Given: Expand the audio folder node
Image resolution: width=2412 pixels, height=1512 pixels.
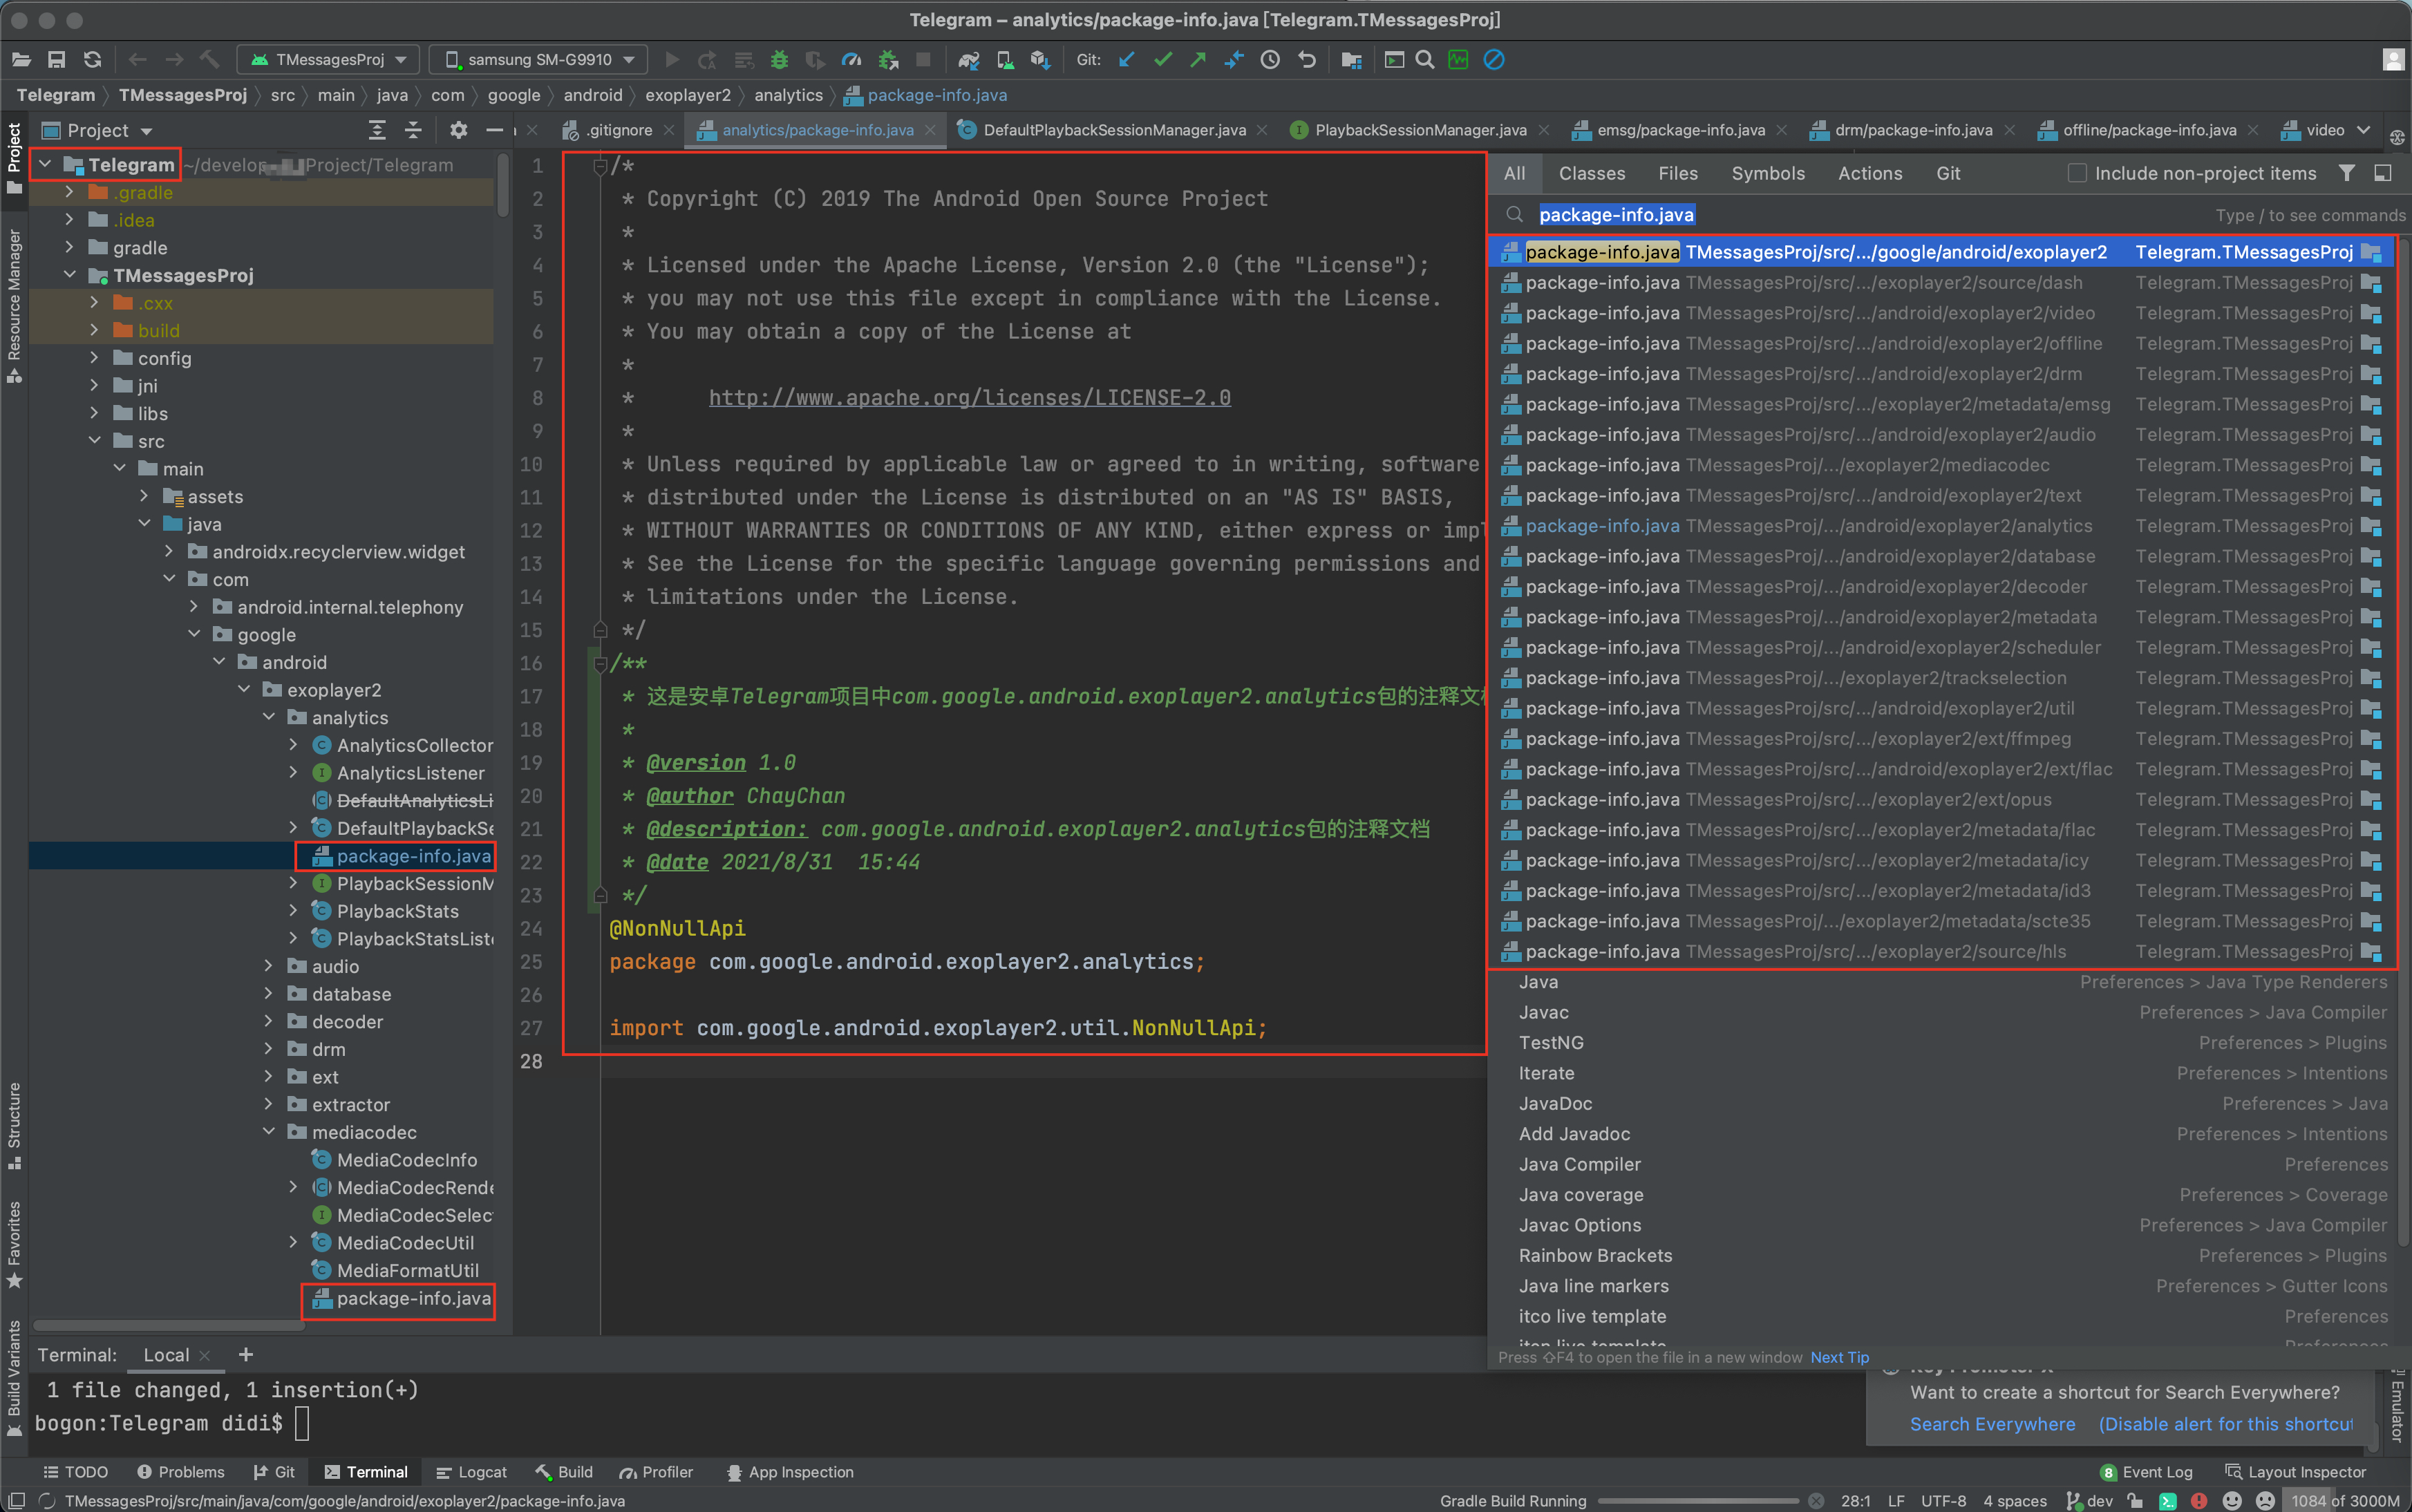Looking at the screenshot, I should point(269,966).
